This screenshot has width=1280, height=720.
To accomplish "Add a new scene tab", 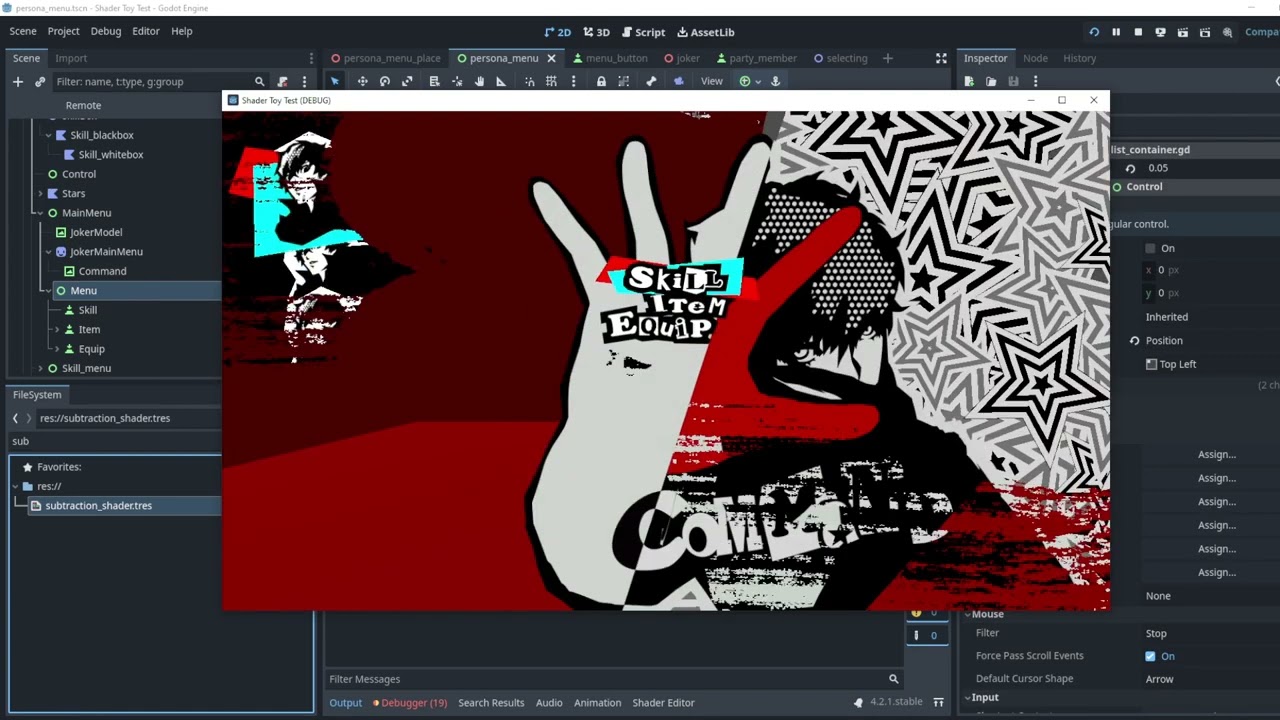I will (x=887, y=58).
